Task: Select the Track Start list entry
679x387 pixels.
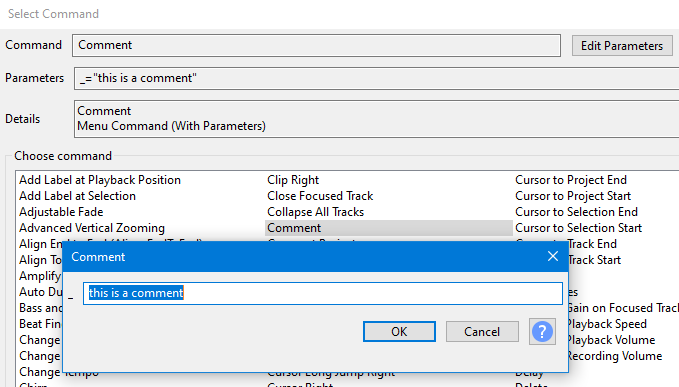Action: coord(595,260)
